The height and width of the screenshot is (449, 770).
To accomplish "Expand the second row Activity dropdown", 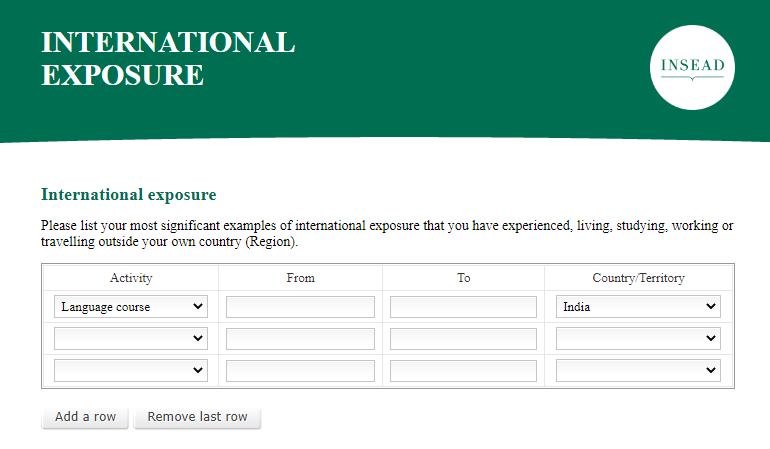I will pos(131,339).
